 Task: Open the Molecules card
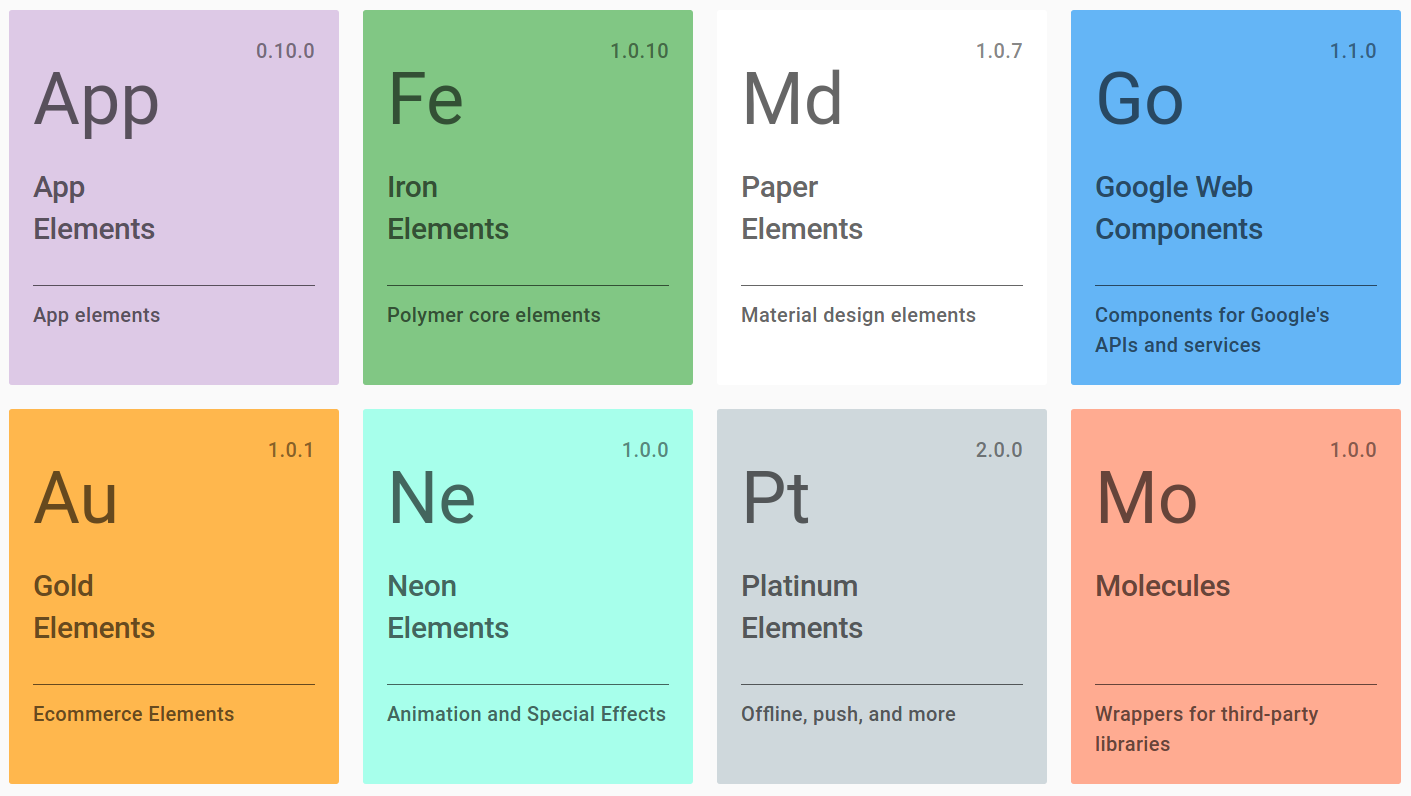[1235, 596]
